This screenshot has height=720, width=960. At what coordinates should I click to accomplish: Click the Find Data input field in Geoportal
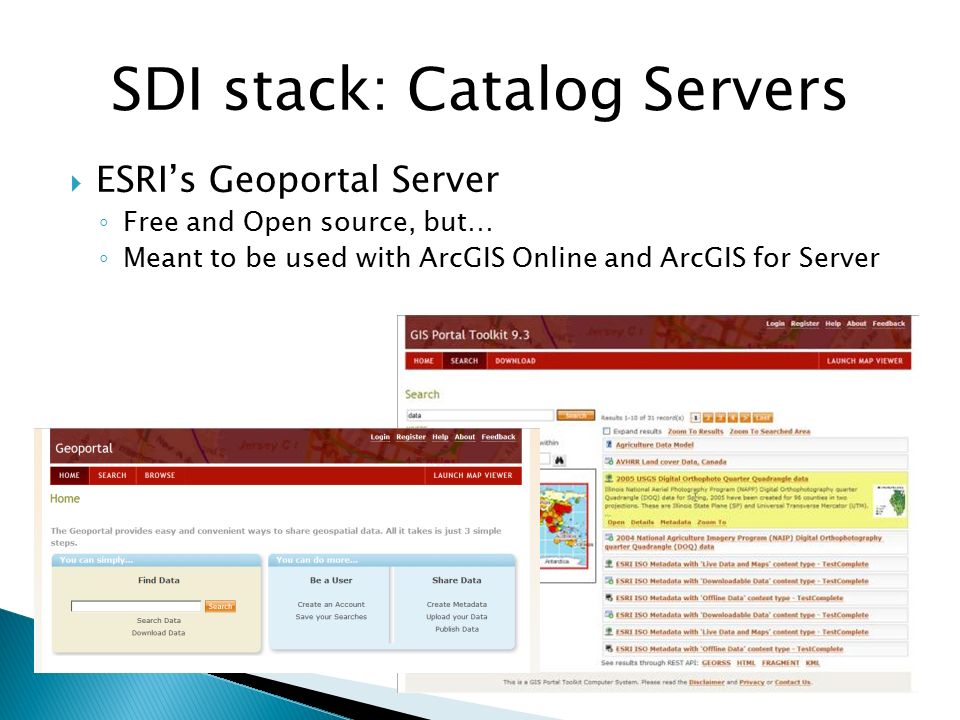tap(136, 606)
